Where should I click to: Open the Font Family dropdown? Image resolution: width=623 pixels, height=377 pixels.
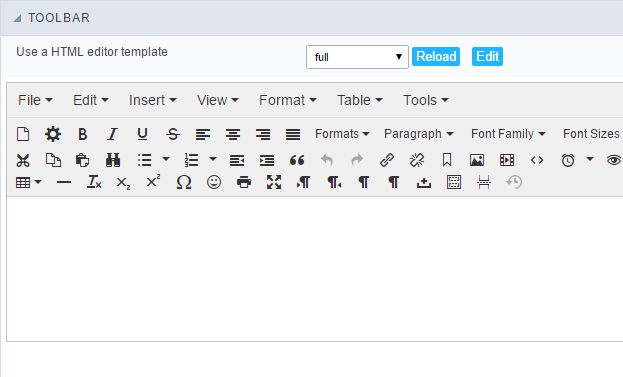[508, 134]
